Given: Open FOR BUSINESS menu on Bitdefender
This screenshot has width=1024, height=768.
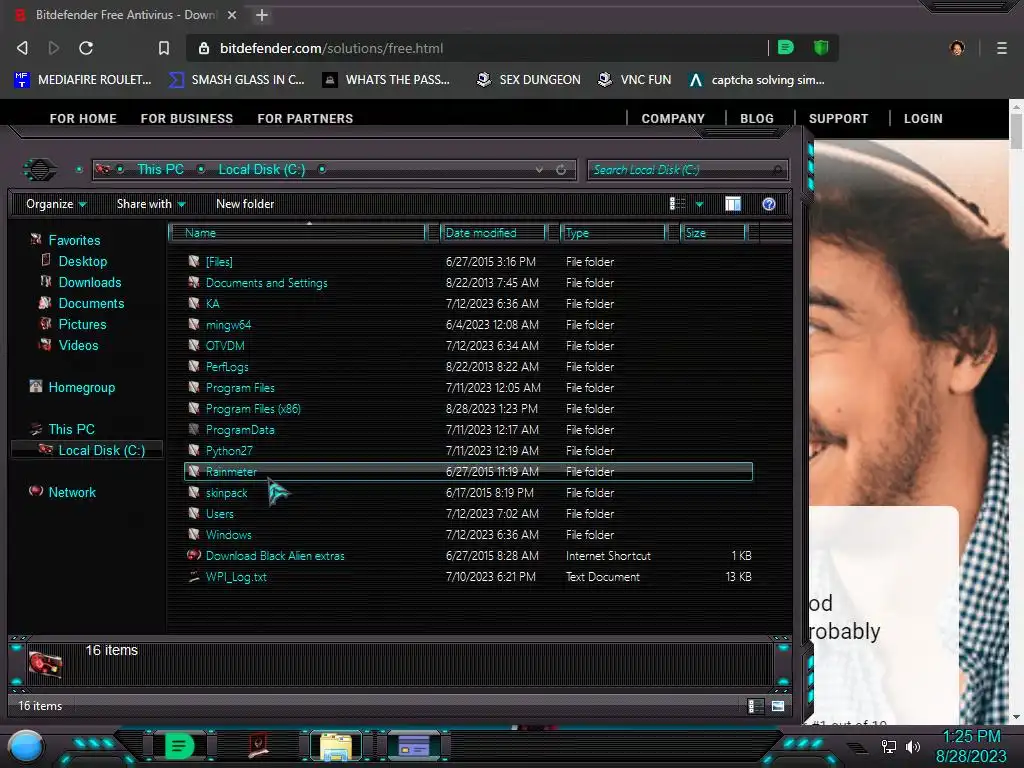Looking at the screenshot, I should pos(187,118).
